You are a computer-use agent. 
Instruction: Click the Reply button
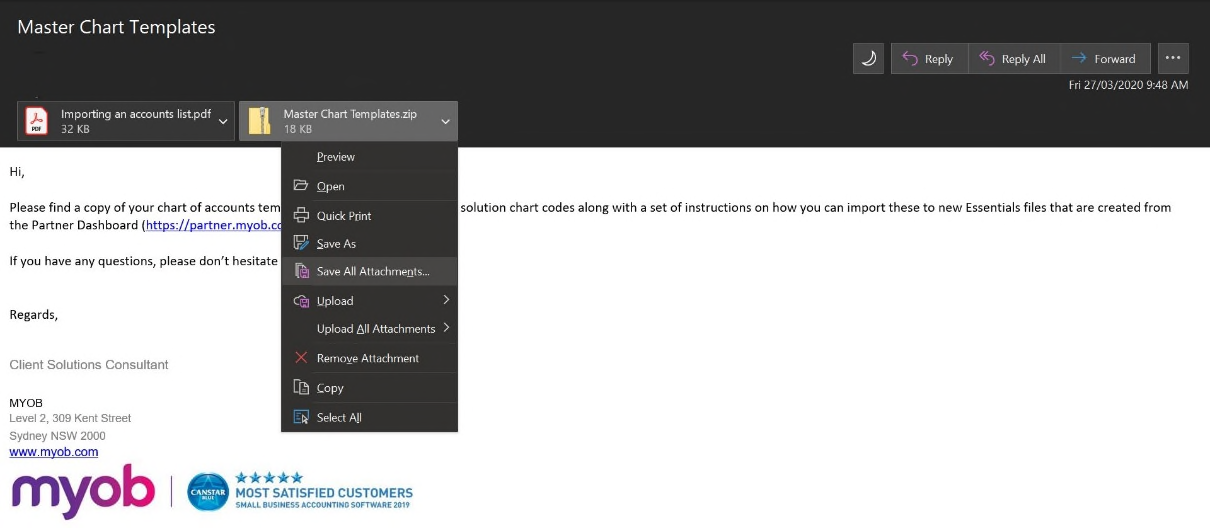point(929,59)
